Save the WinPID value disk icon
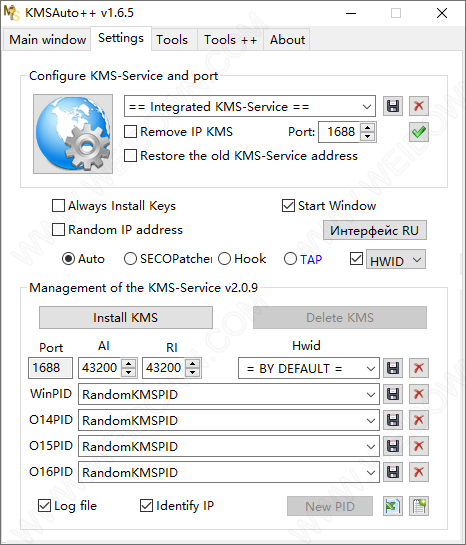The image size is (466, 545). click(x=393, y=394)
